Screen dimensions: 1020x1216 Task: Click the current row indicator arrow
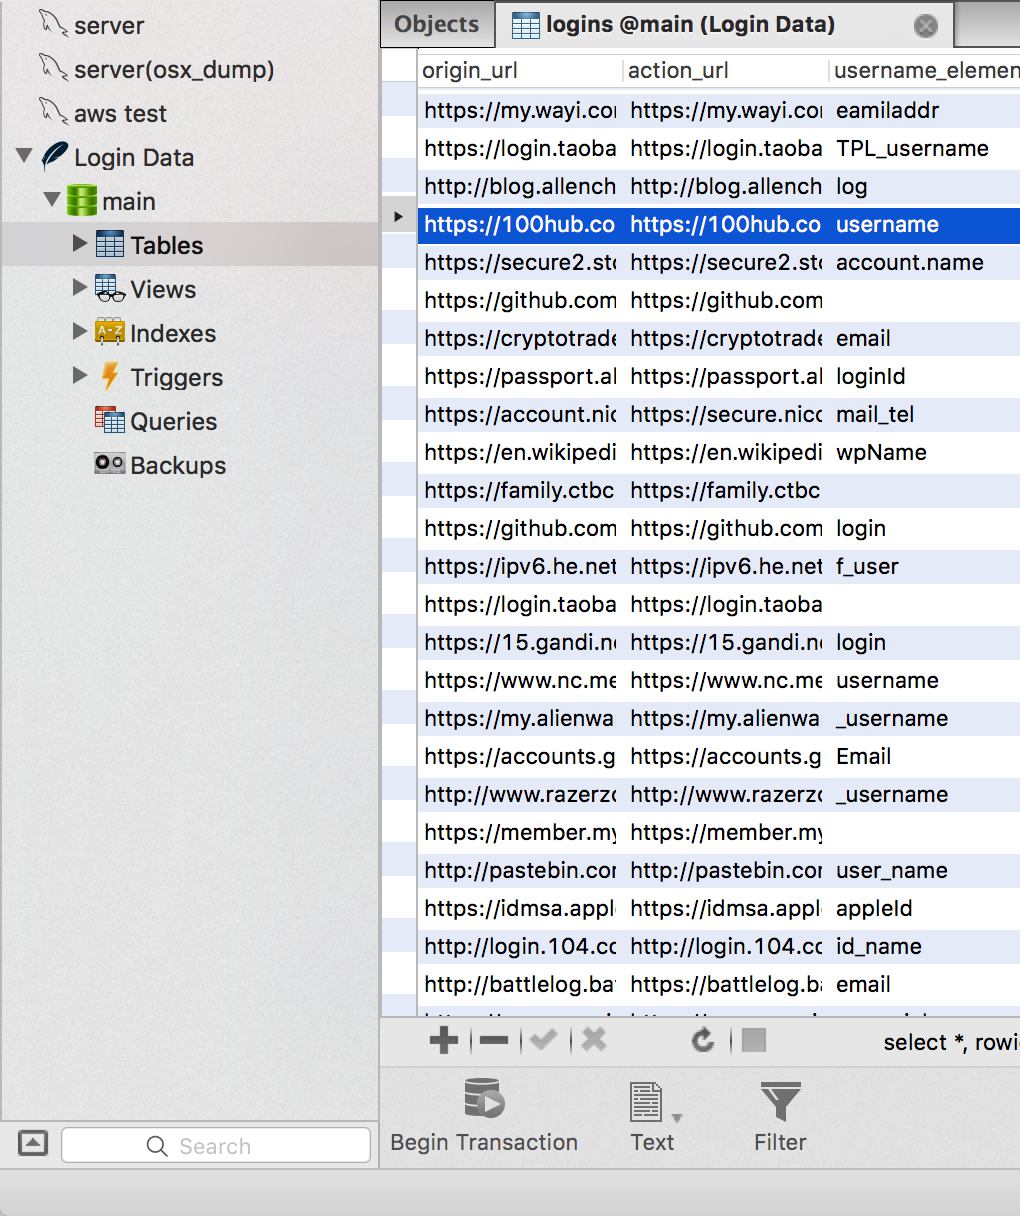[398, 216]
